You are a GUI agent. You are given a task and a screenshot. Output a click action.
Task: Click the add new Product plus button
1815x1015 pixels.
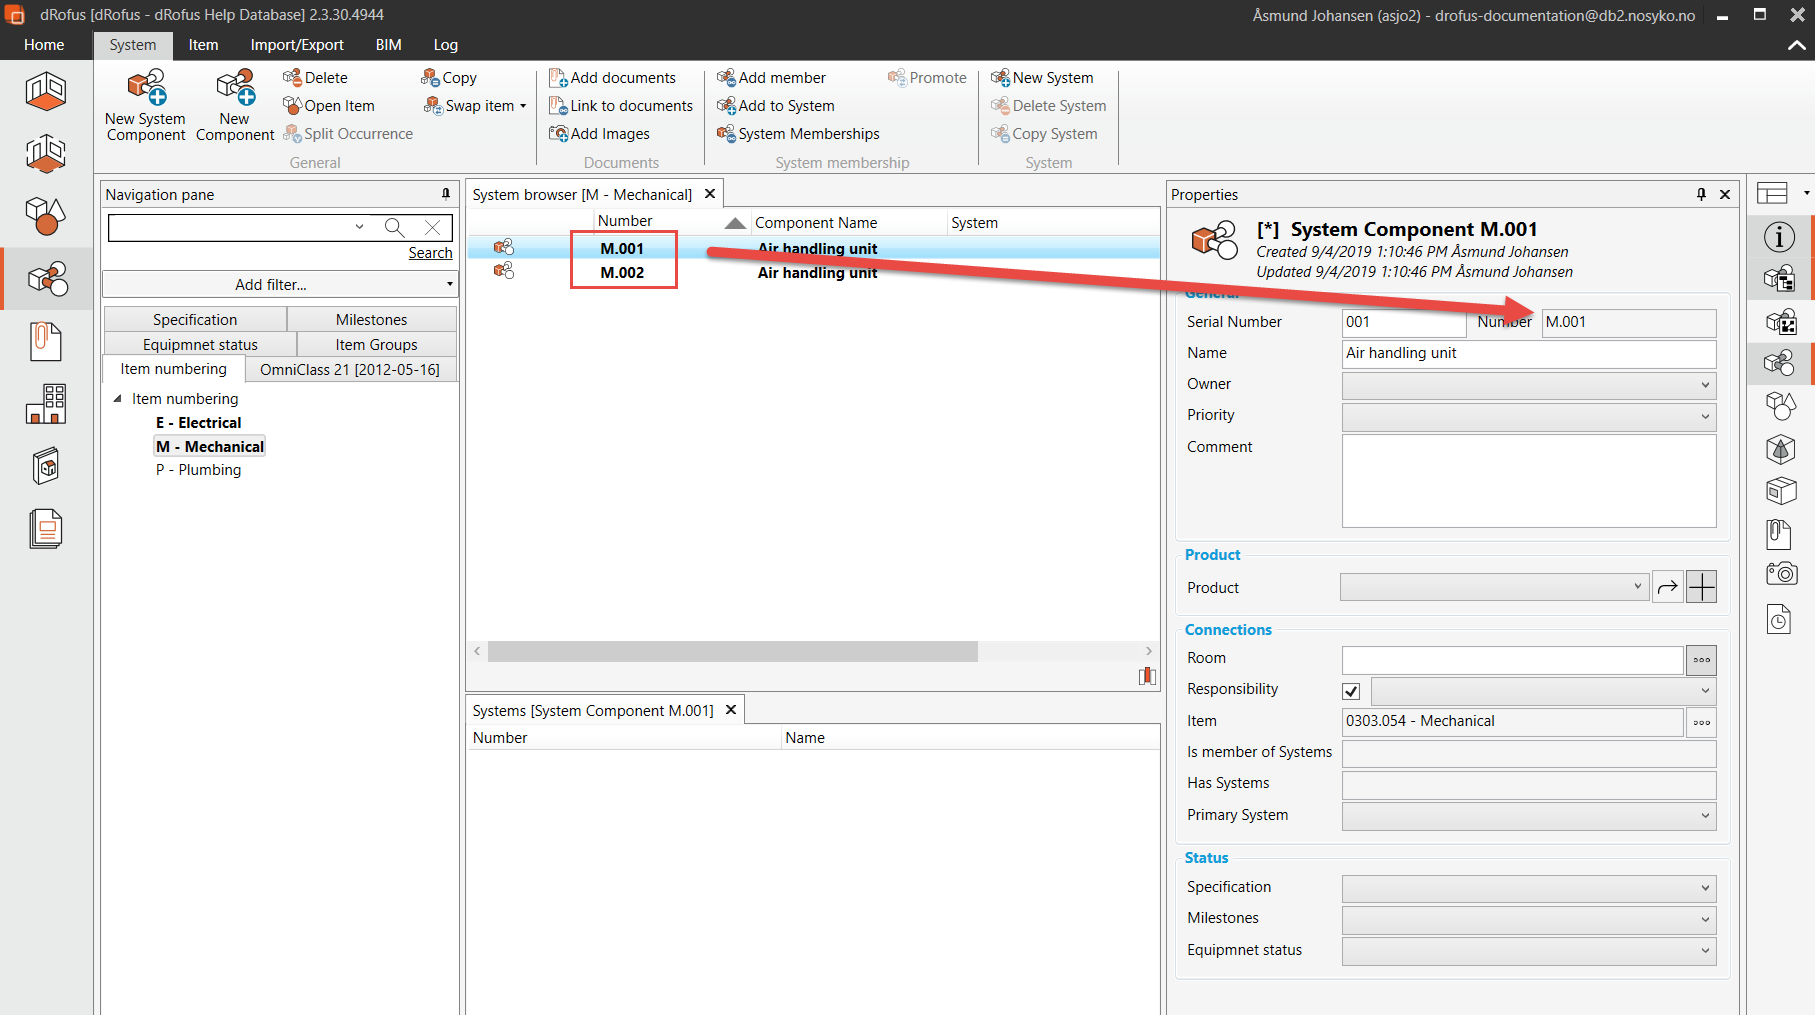1701,587
